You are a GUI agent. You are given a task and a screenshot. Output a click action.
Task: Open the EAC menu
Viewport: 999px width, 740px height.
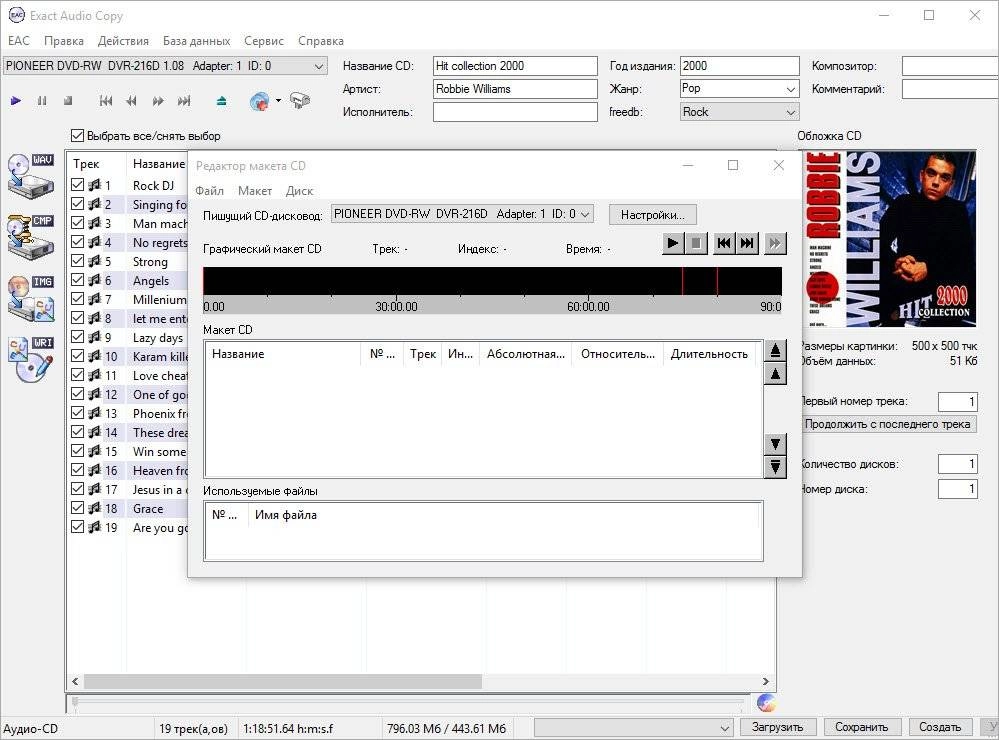click(x=18, y=41)
